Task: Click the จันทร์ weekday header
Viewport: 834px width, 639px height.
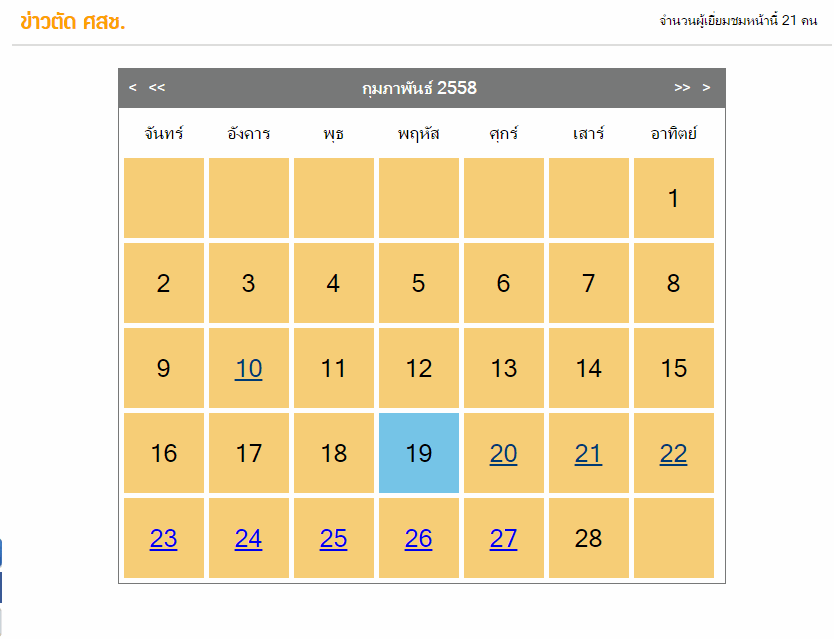Action: click(x=163, y=133)
